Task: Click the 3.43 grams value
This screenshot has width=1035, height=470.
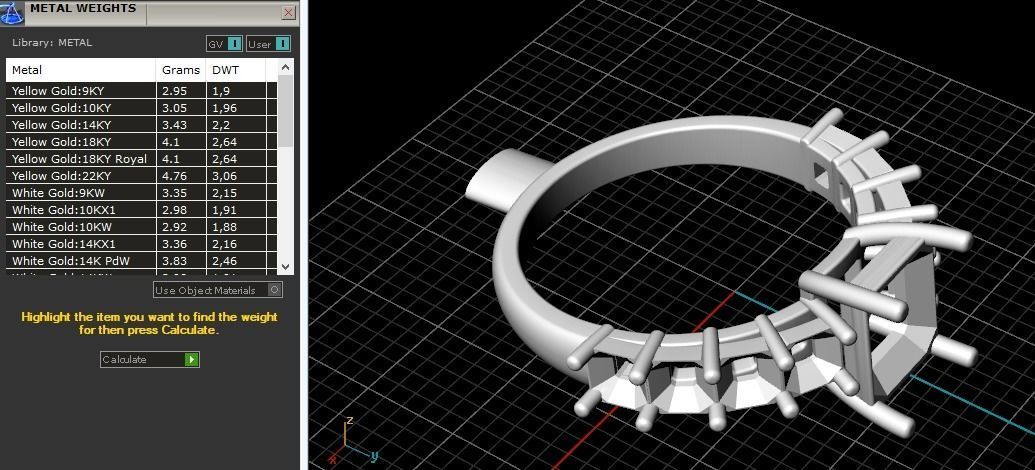Action: point(173,125)
